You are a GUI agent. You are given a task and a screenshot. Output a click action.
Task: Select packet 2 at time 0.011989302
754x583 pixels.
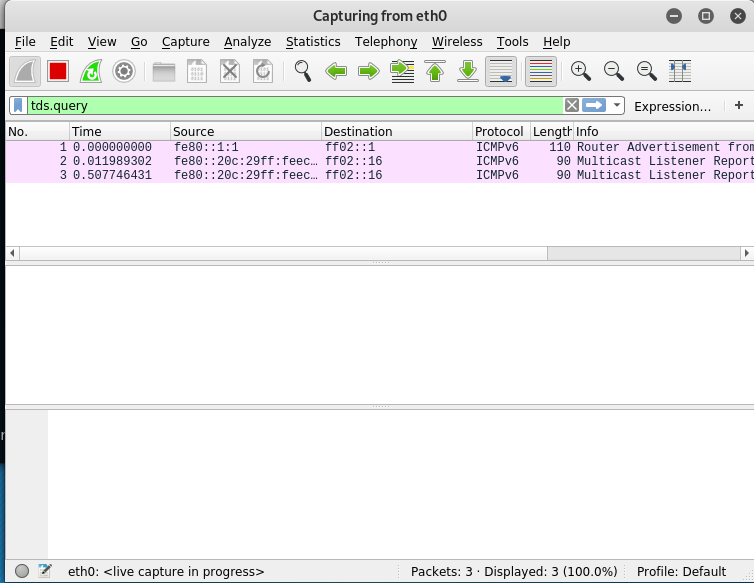380,161
